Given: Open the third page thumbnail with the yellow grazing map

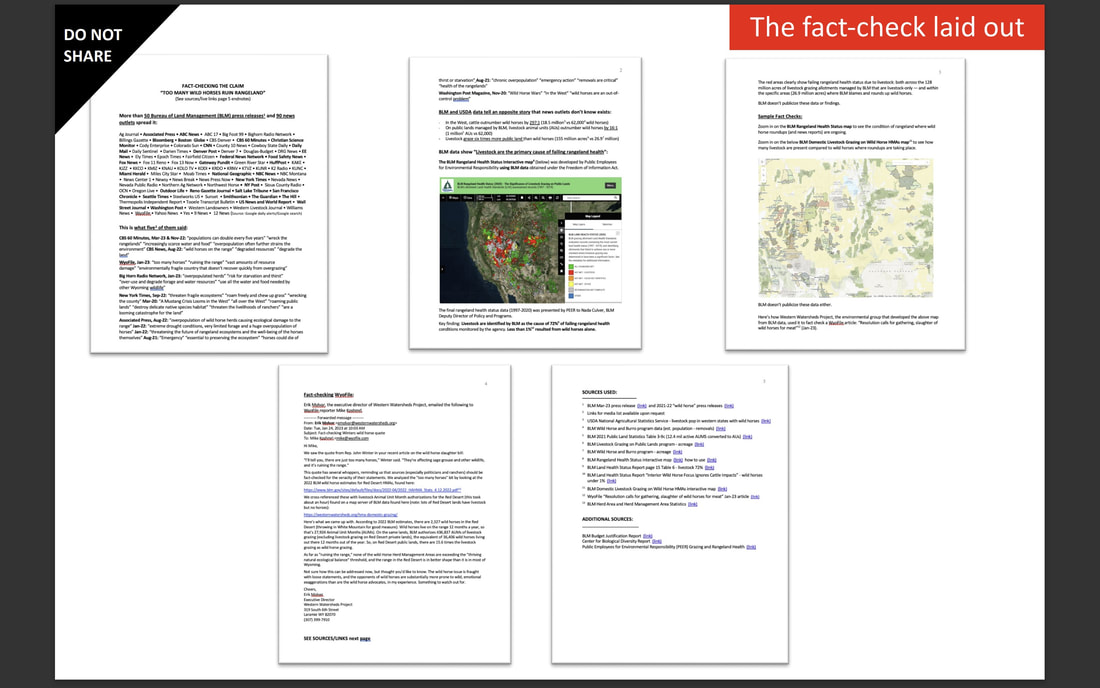Looking at the screenshot, I should pyautogui.click(x=845, y=204).
